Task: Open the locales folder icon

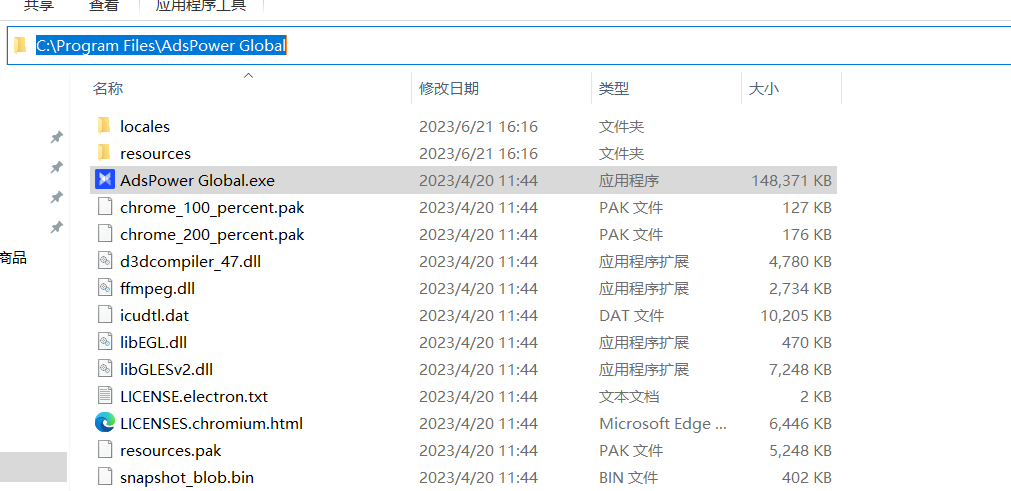Action: (x=104, y=126)
